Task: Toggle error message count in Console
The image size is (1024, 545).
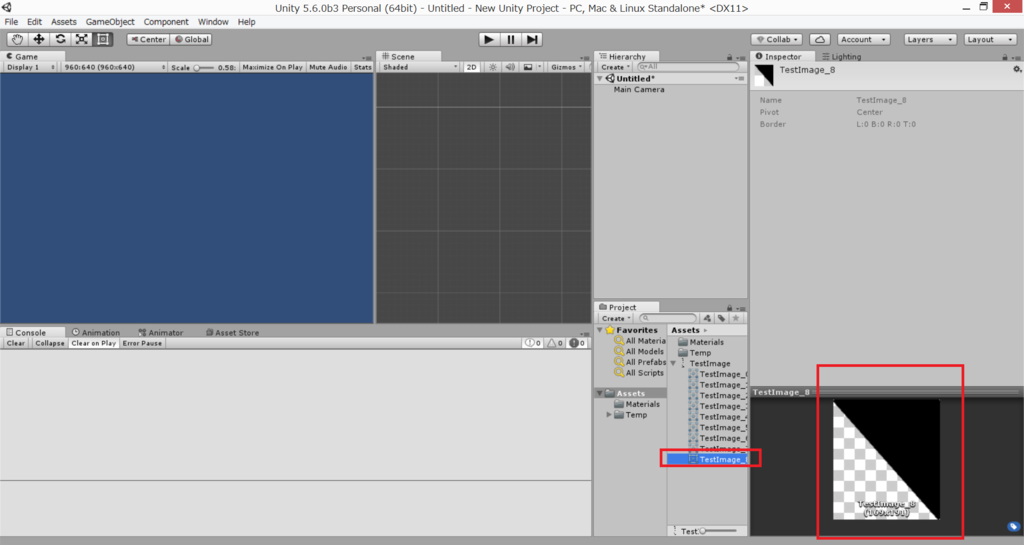Action: coord(577,343)
